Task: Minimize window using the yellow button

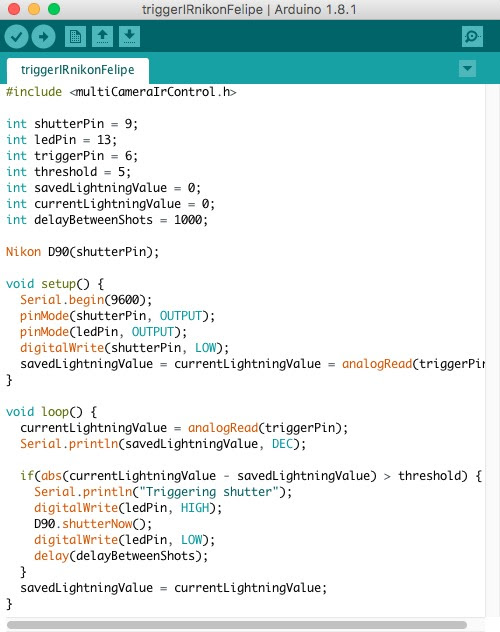Action: (x=34, y=9)
